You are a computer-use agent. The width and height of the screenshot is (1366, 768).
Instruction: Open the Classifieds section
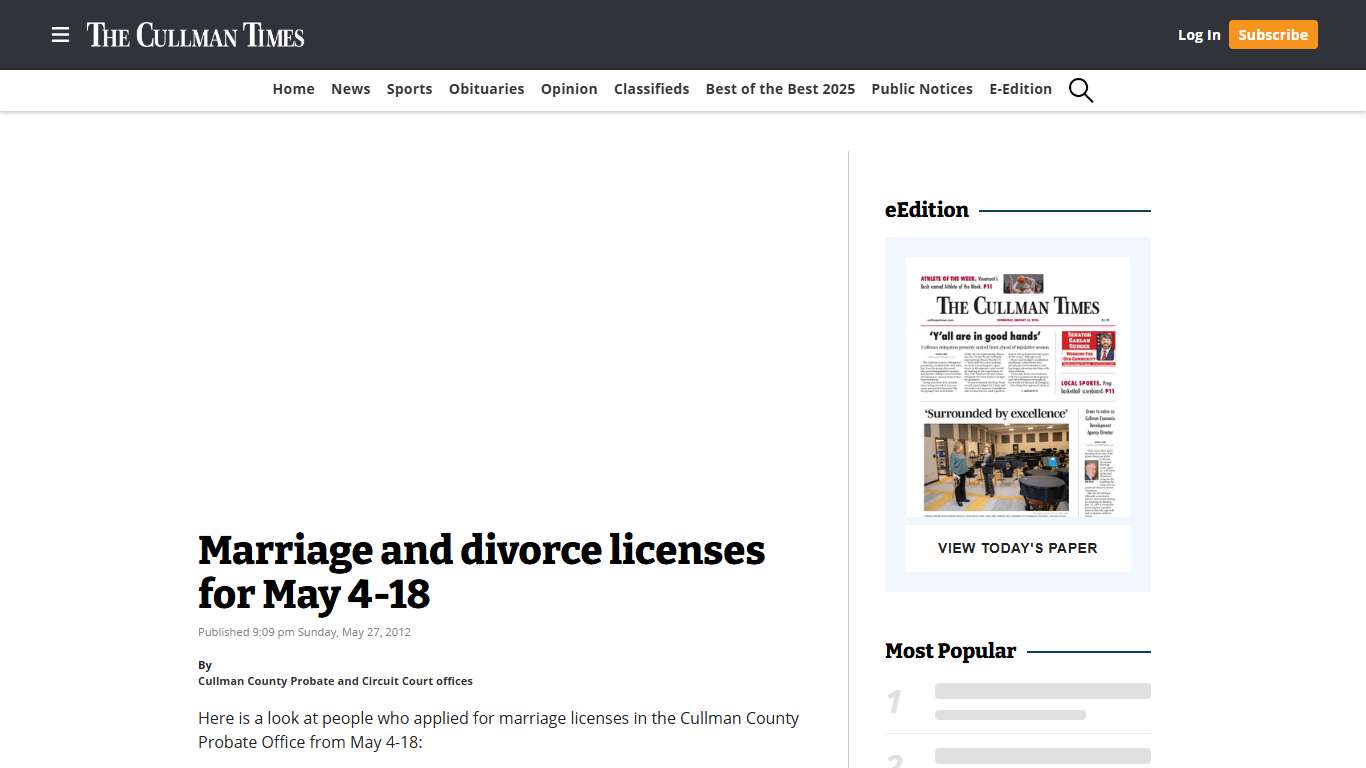pos(651,89)
